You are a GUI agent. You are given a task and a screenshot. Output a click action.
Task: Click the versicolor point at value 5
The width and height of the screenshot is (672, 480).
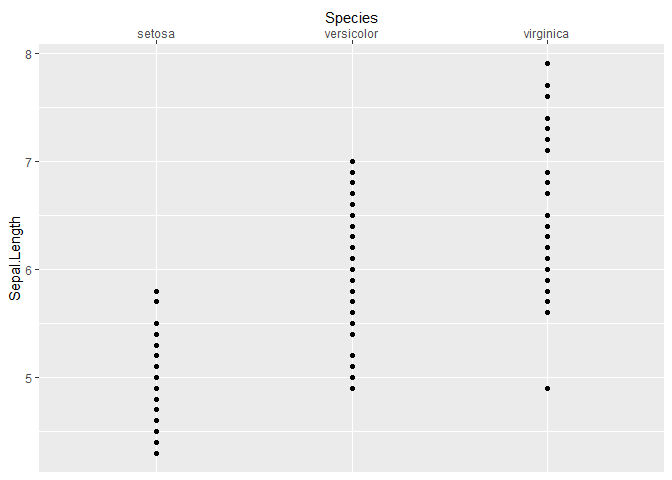pyautogui.click(x=352, y=378)
